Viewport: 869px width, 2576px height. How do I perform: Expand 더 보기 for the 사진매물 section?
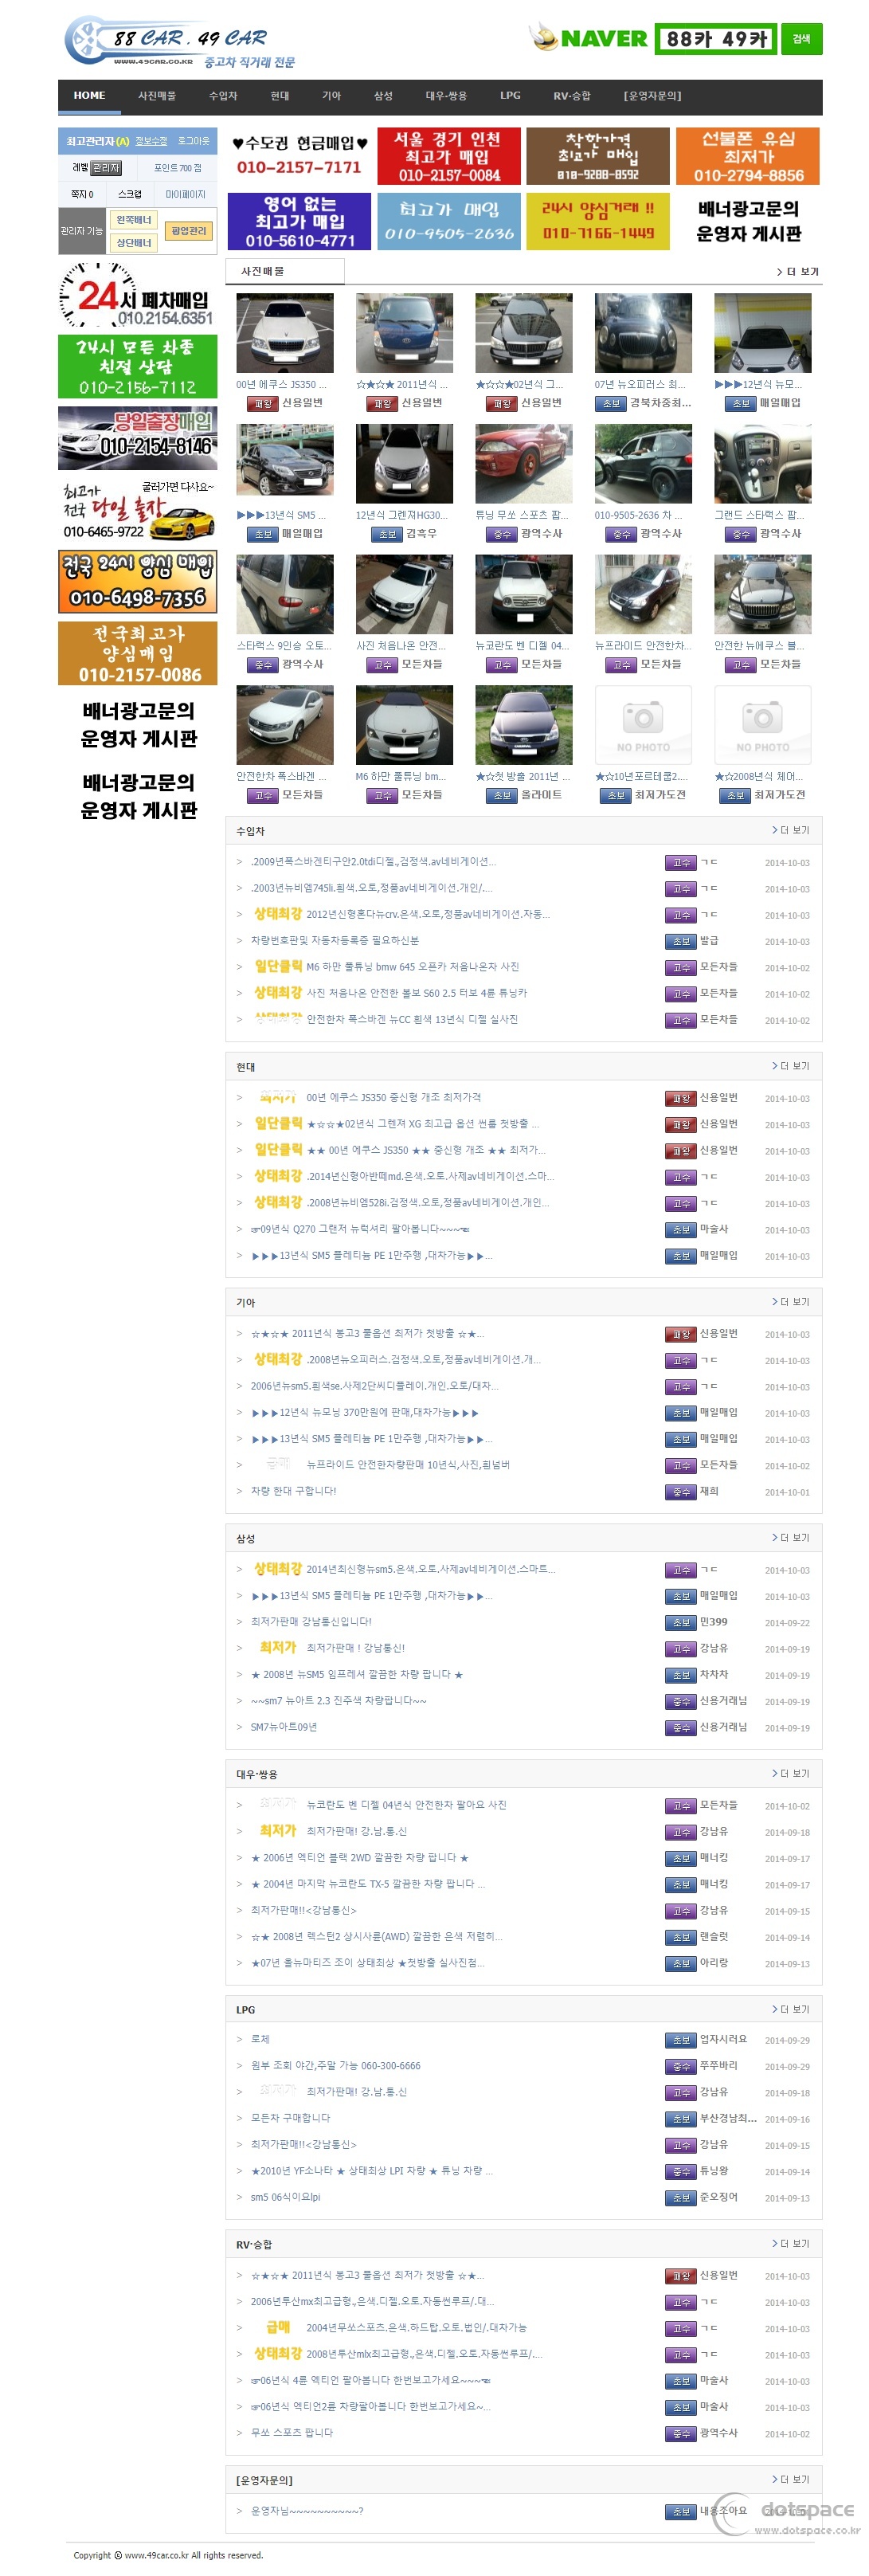[x=797, y=272]
